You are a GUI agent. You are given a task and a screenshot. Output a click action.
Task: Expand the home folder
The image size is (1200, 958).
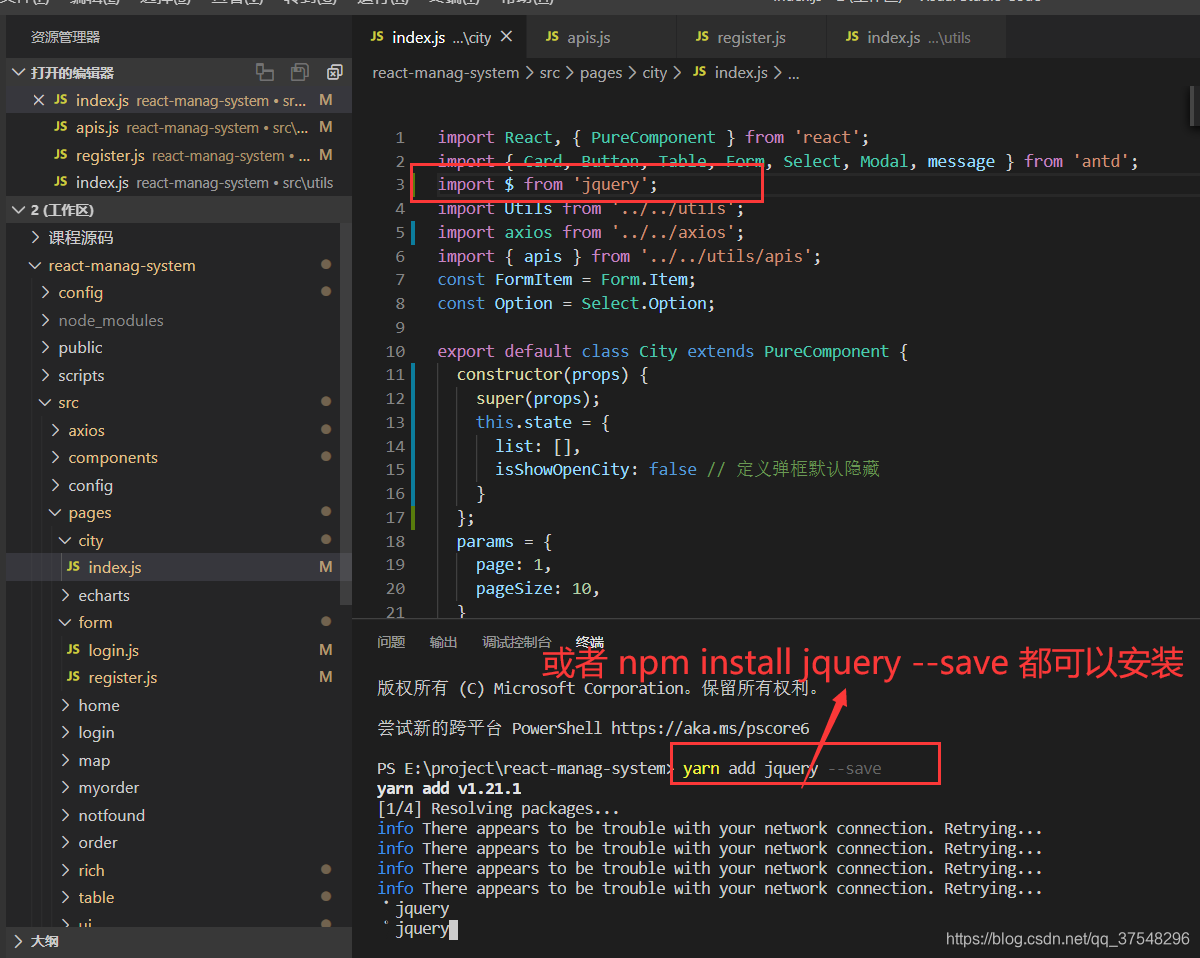coord(66,705)
